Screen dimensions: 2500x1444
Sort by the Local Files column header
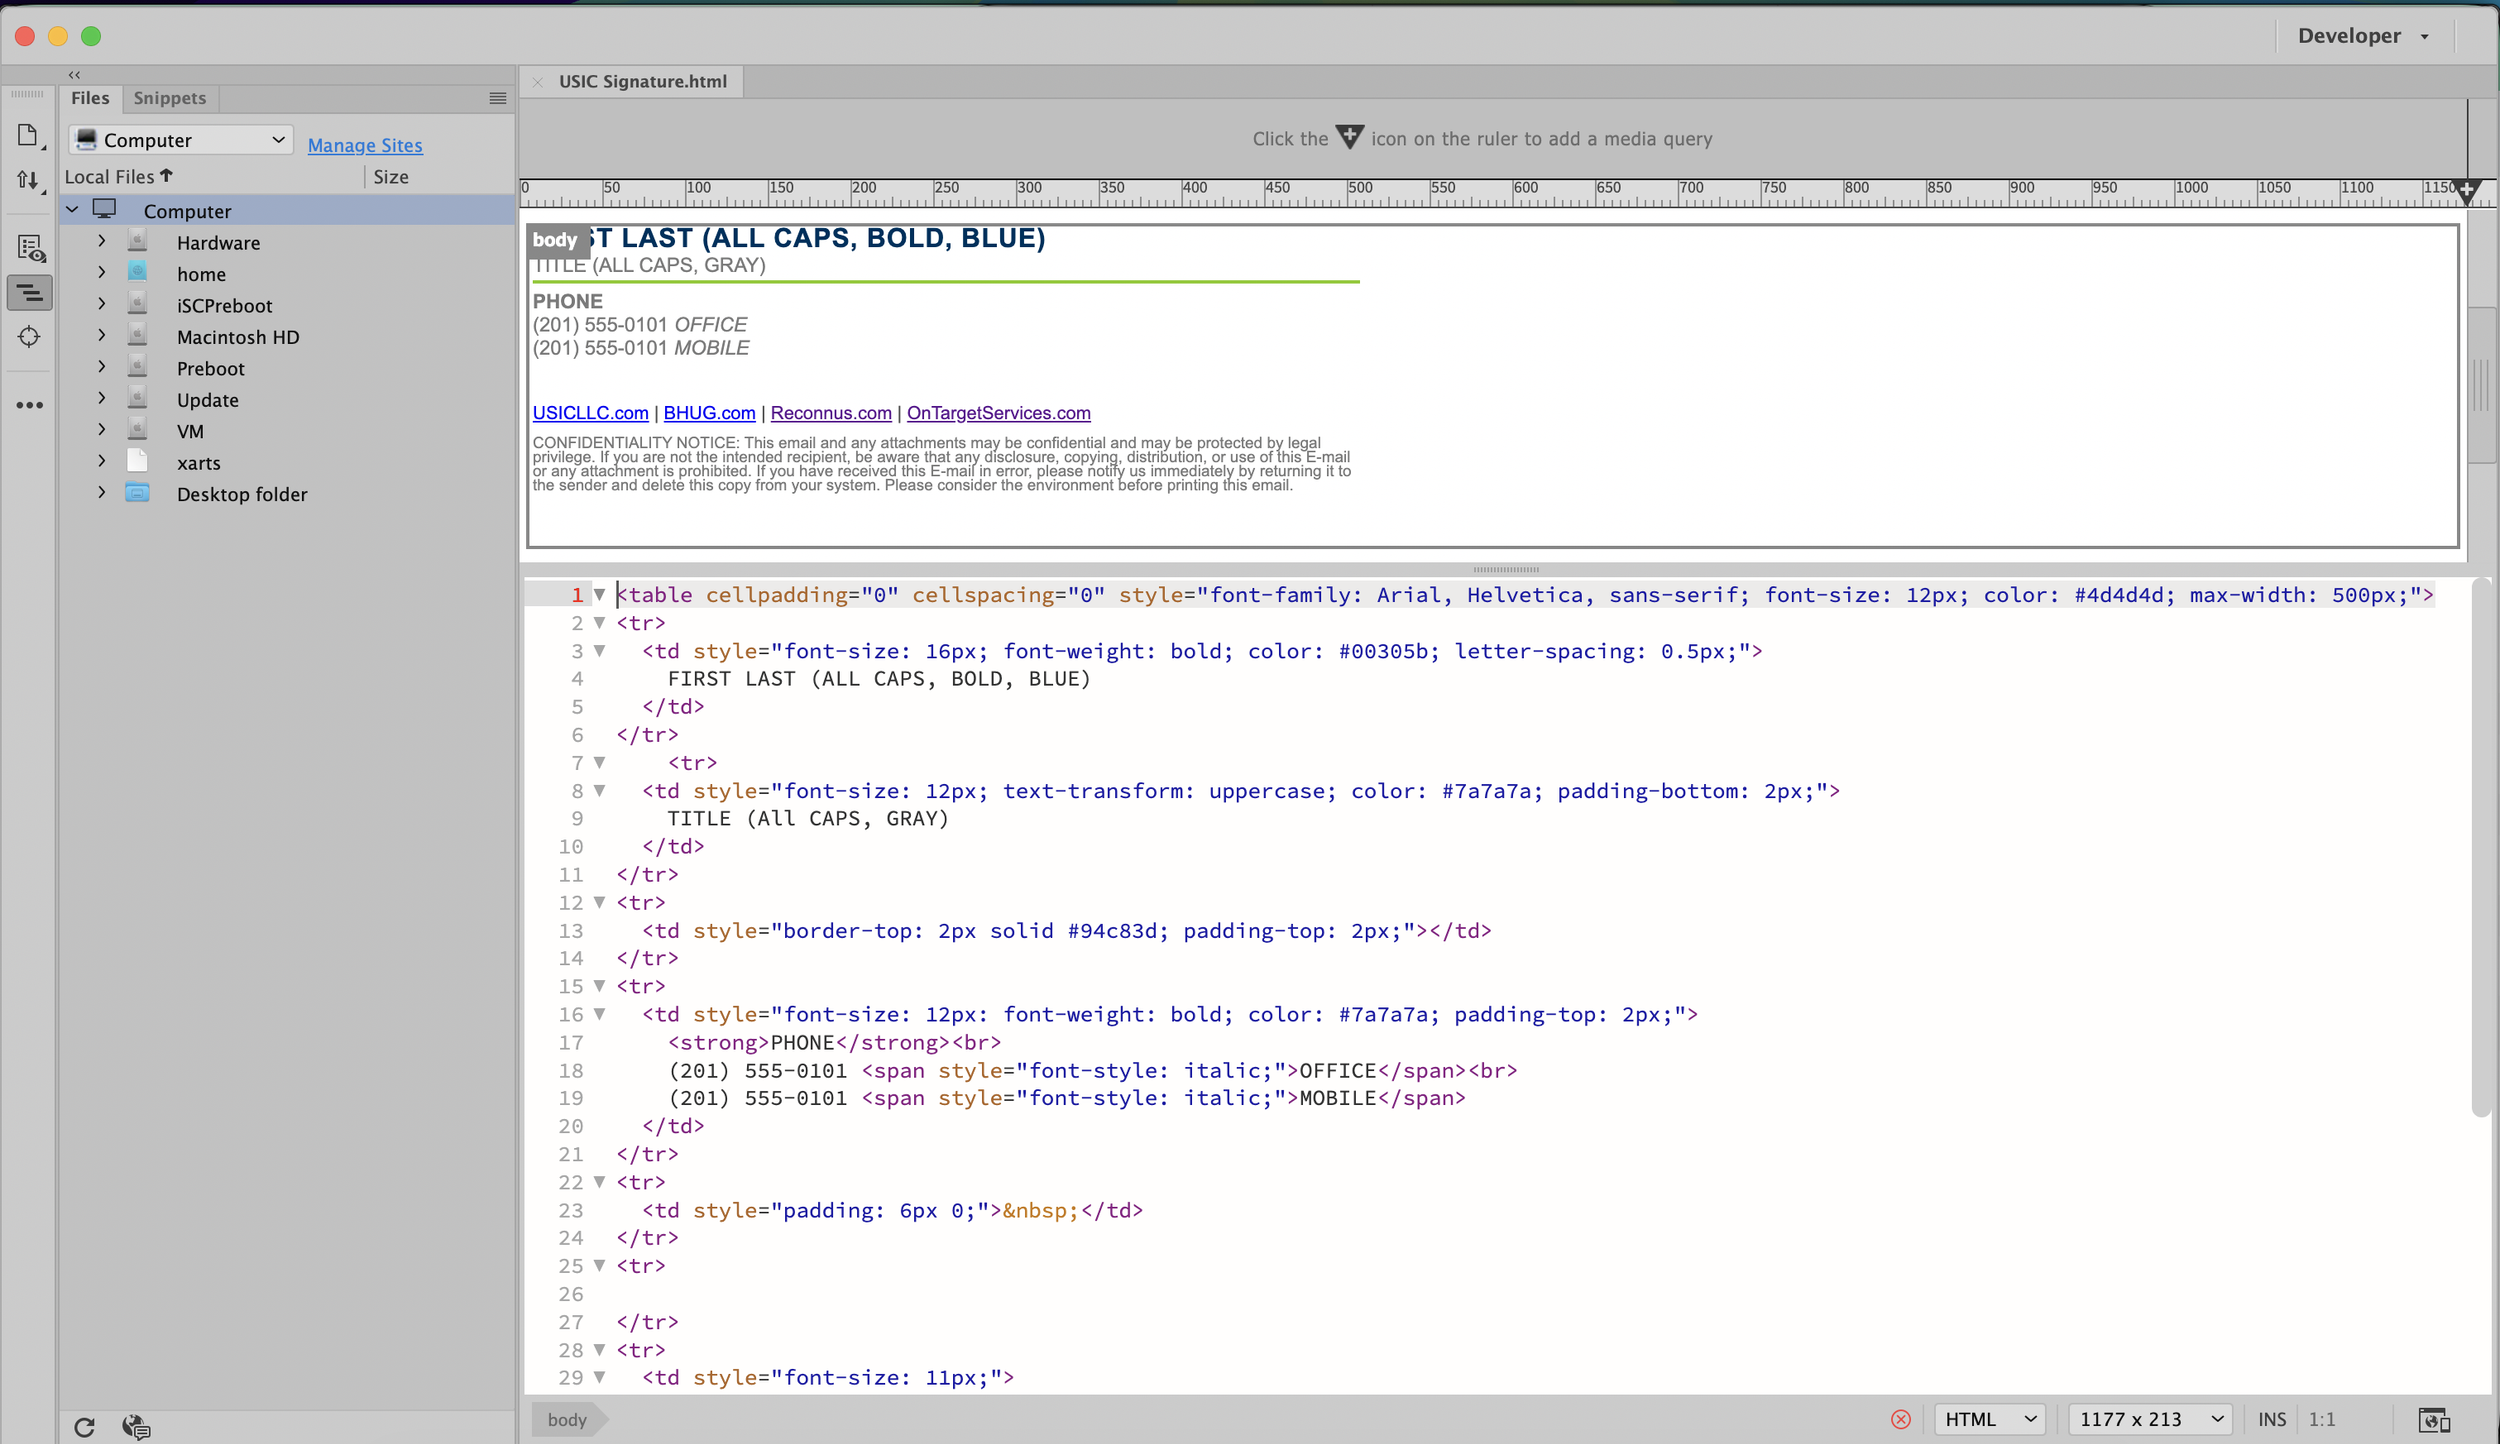point(118,176)
